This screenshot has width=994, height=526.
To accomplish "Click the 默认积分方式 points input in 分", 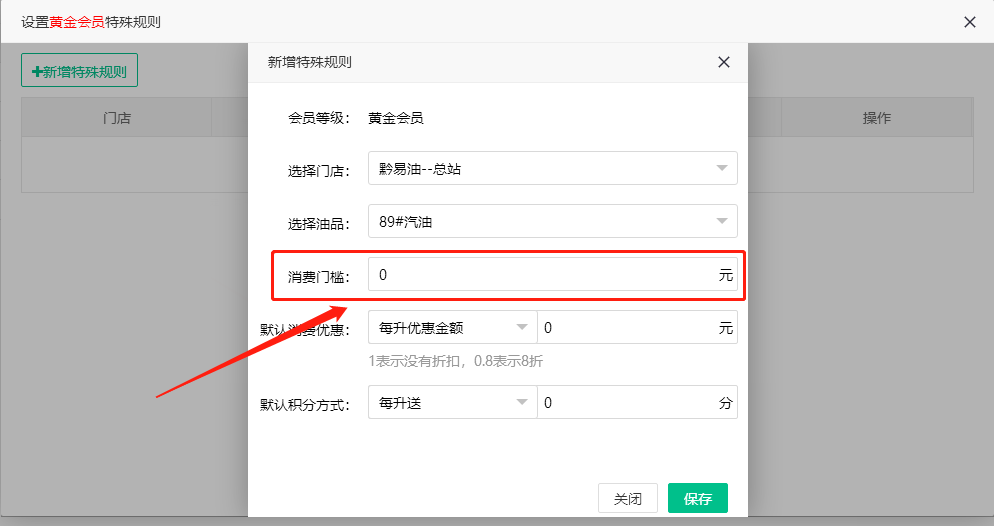I will point(625,403).
